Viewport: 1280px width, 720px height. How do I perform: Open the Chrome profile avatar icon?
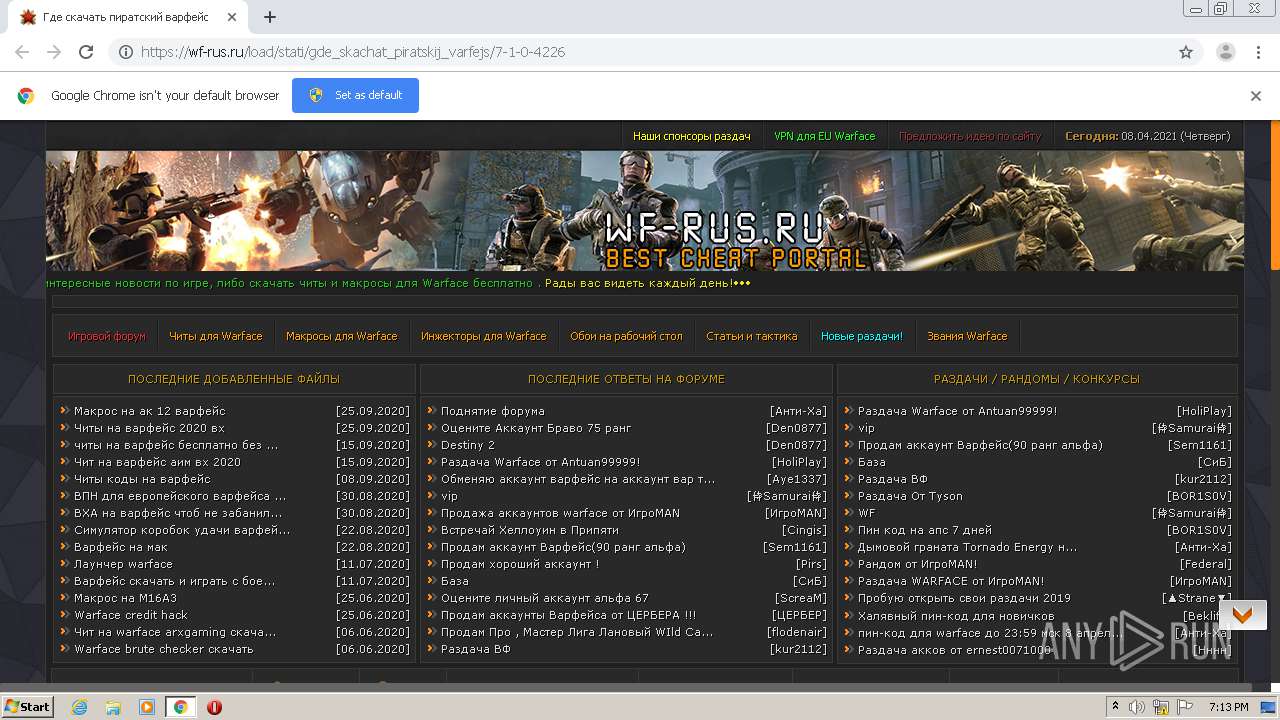[x=1225, y=52]
